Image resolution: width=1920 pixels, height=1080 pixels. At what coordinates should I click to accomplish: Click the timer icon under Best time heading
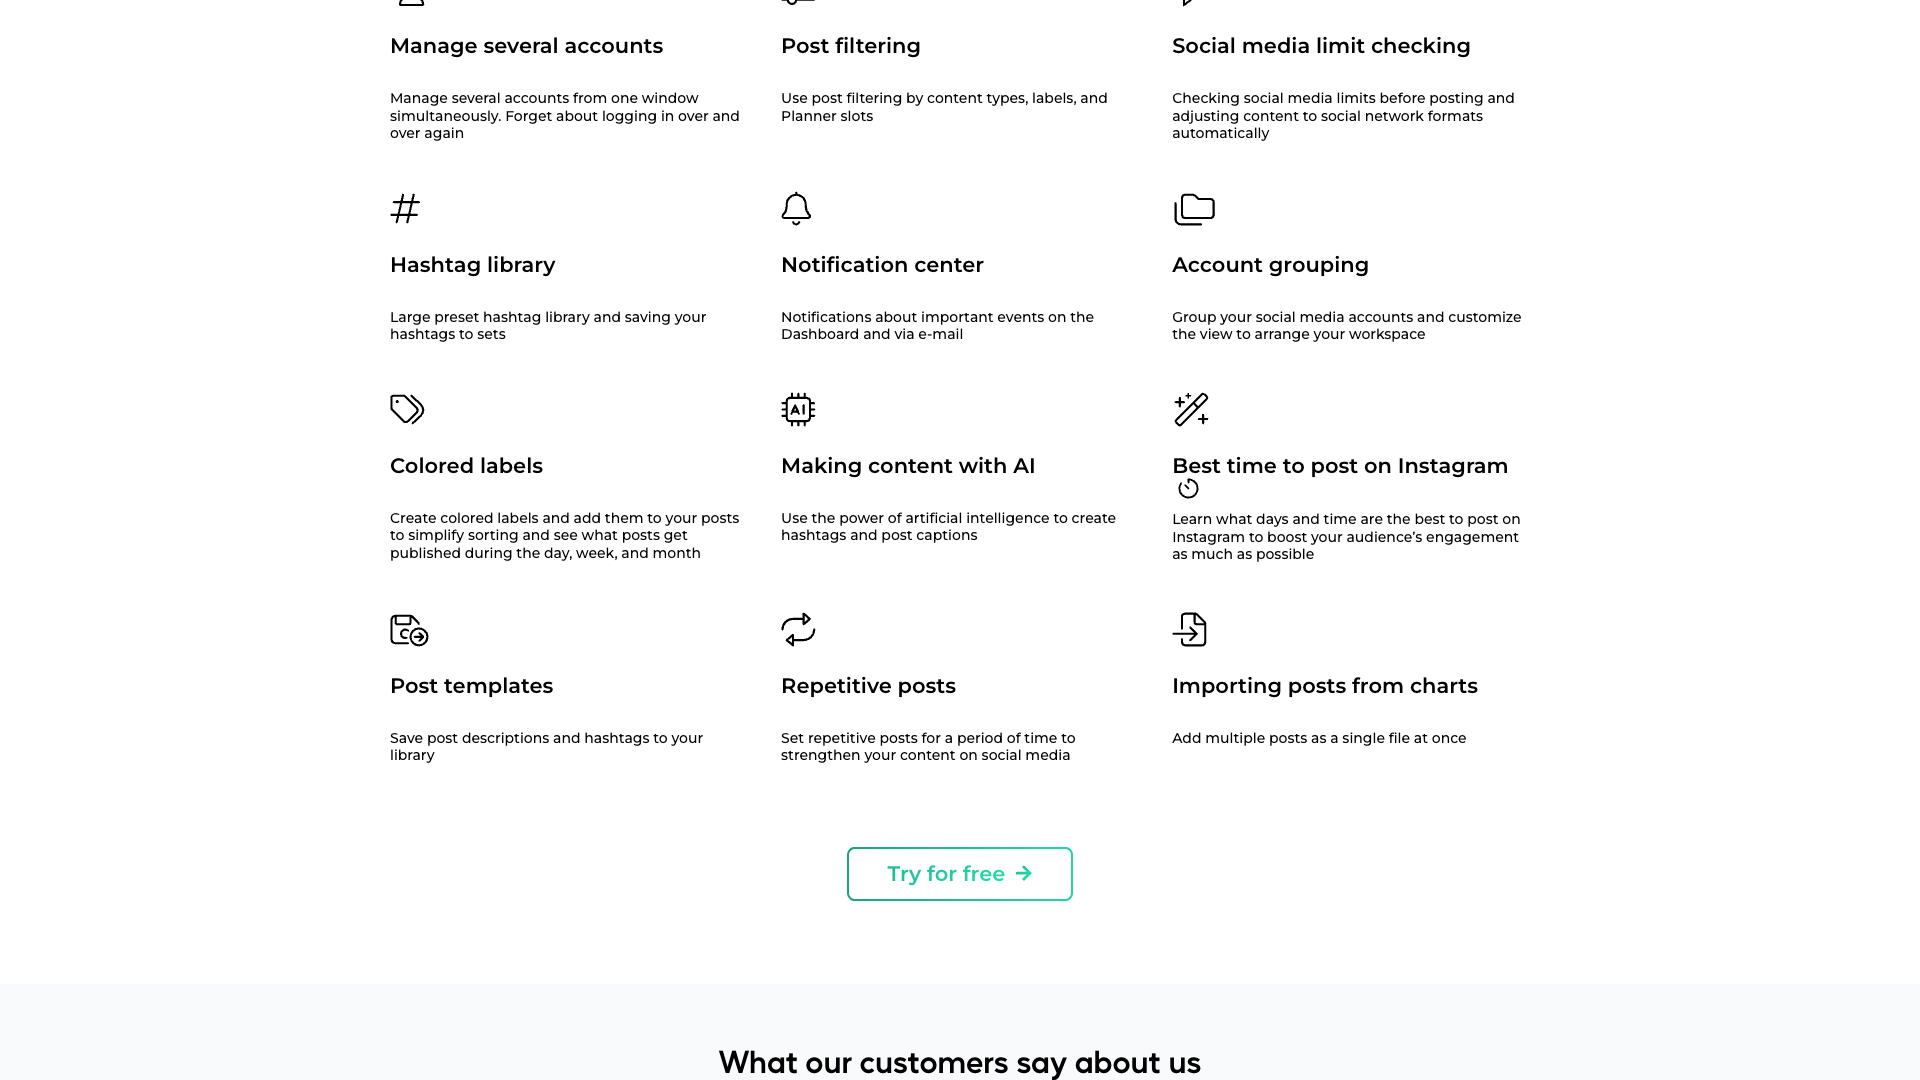(x=1188, y=489)
